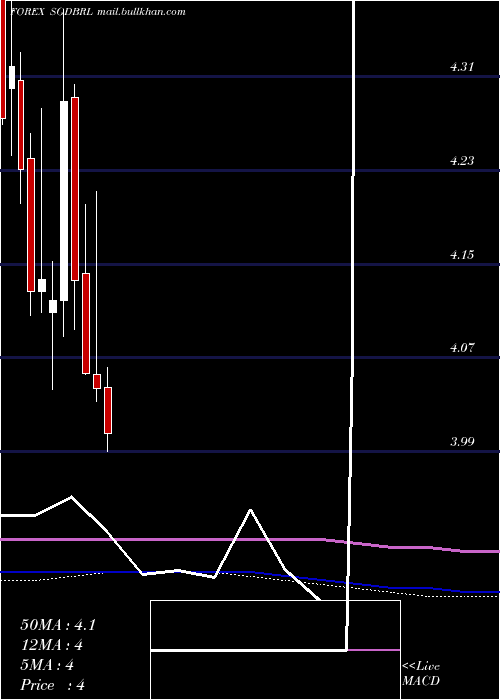Click the 'FOREX SODBRL mail.bullkhan.com' title text
The image size is (500, 700).
[x=97, y=12]
